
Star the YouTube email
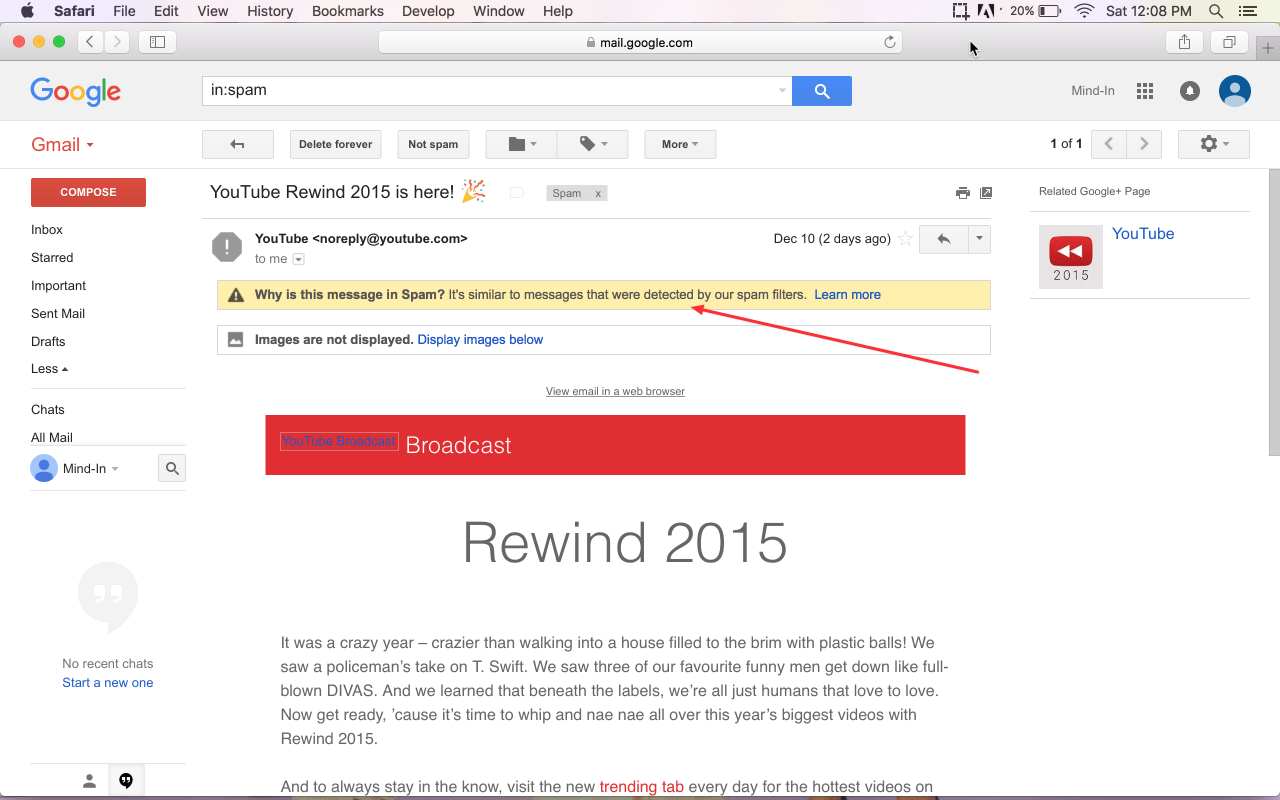coord(905,239)
